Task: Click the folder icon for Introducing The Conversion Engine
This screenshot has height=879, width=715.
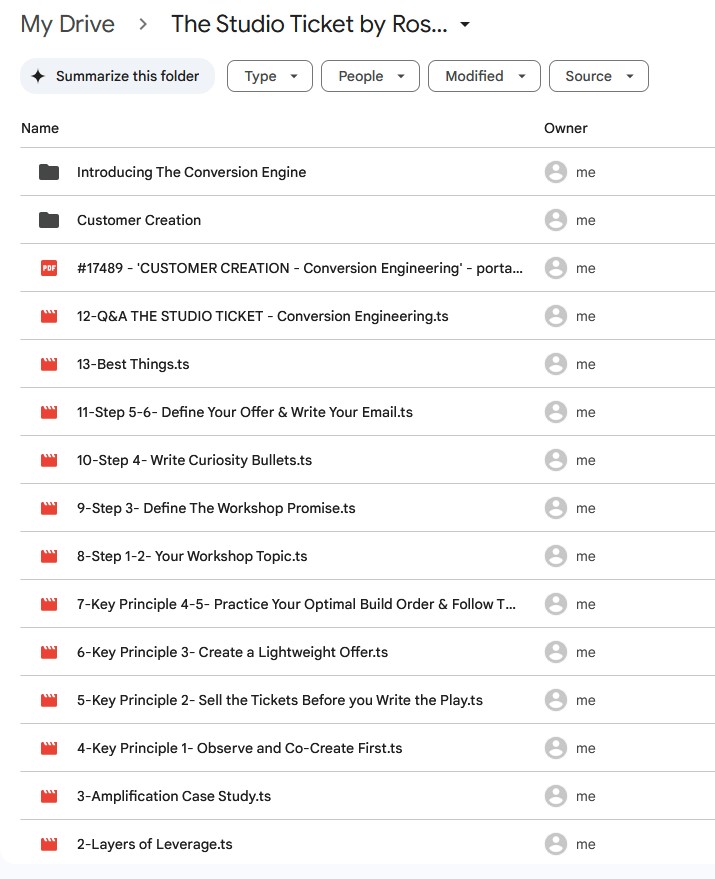Action: coord(49,172)
